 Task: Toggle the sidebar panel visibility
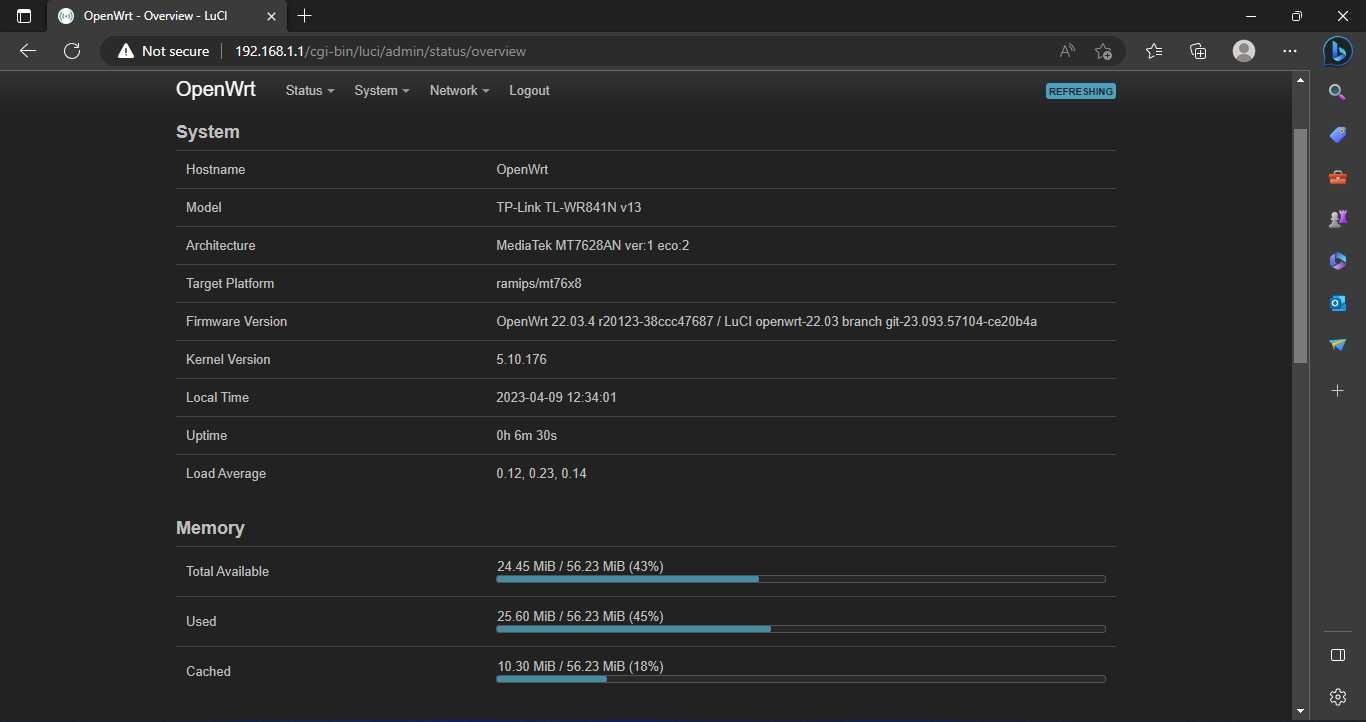(x=1338, y=655)
